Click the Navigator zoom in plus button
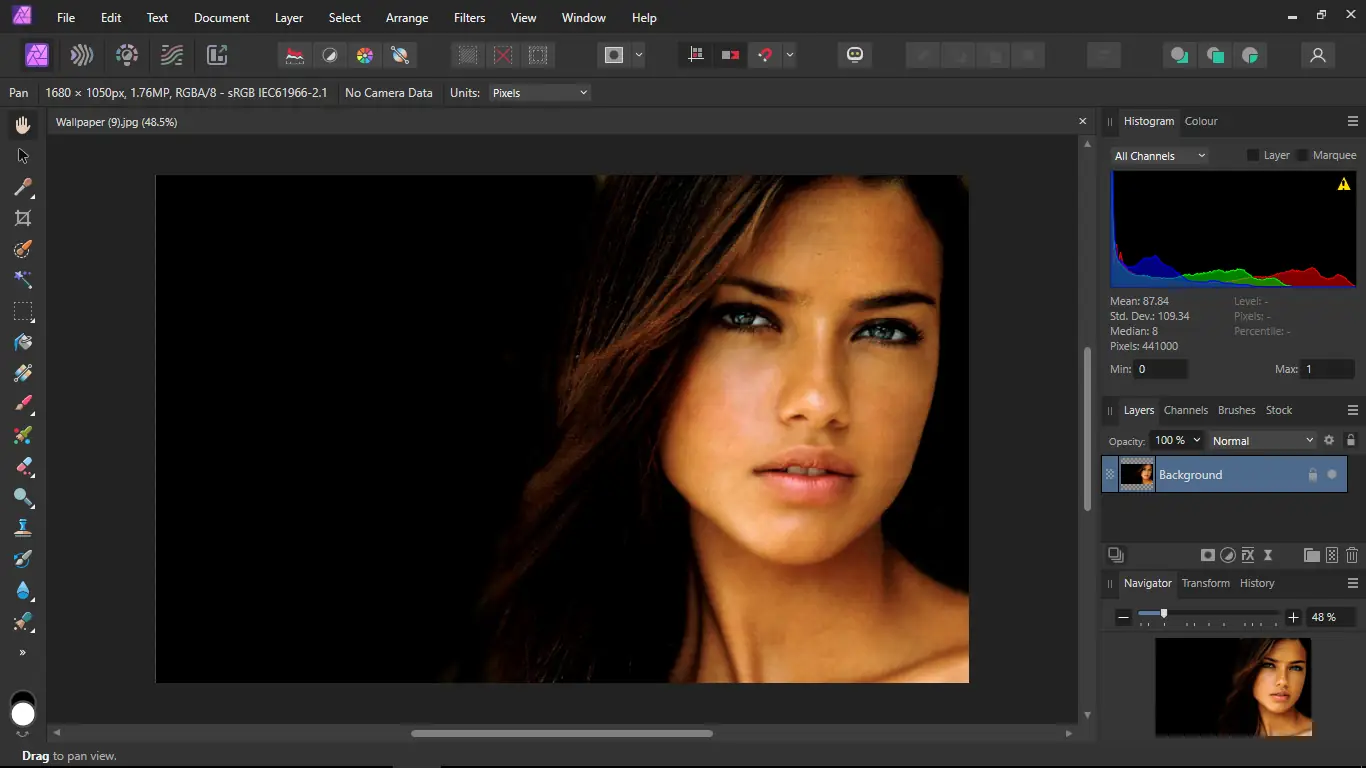 coord(1293,618)
